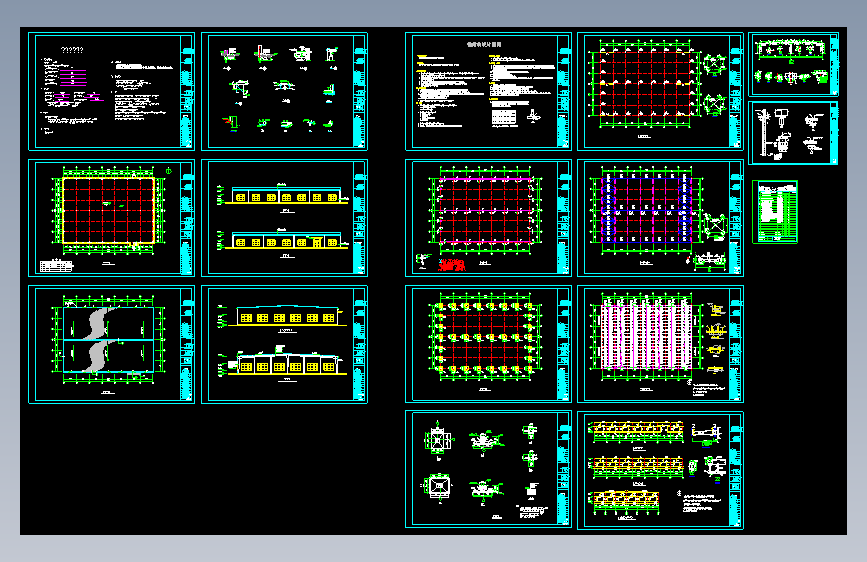Open the sheet of small green node details
Viewport: 867px width, 562px height.
coord(284,91)
